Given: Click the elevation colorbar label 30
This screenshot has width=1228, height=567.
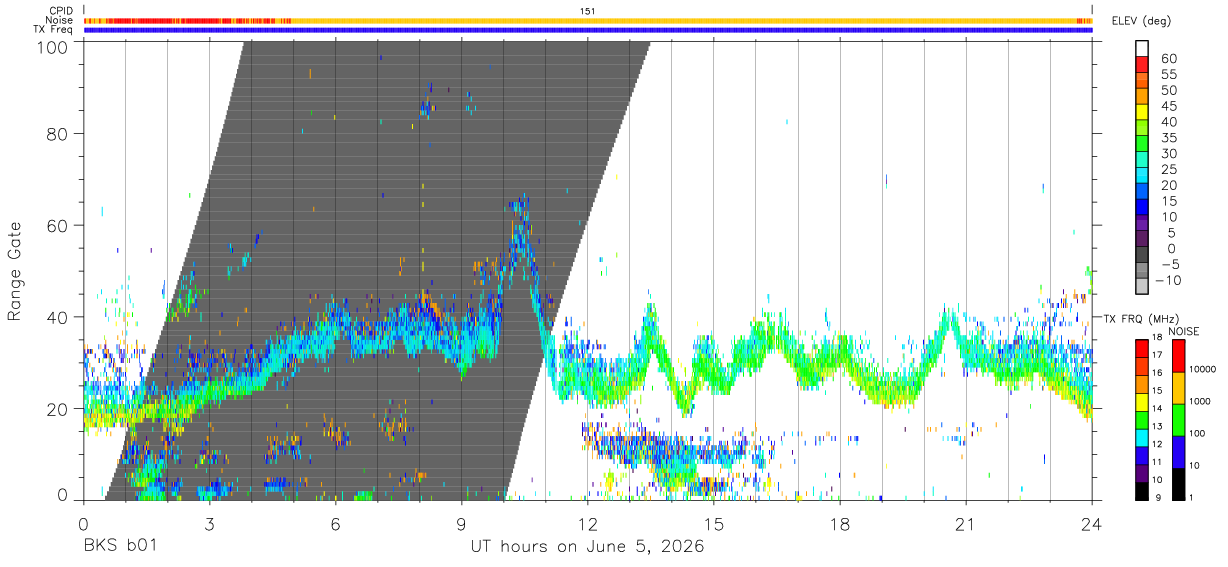Looking at the screenshot, I should coord(1170,153).
